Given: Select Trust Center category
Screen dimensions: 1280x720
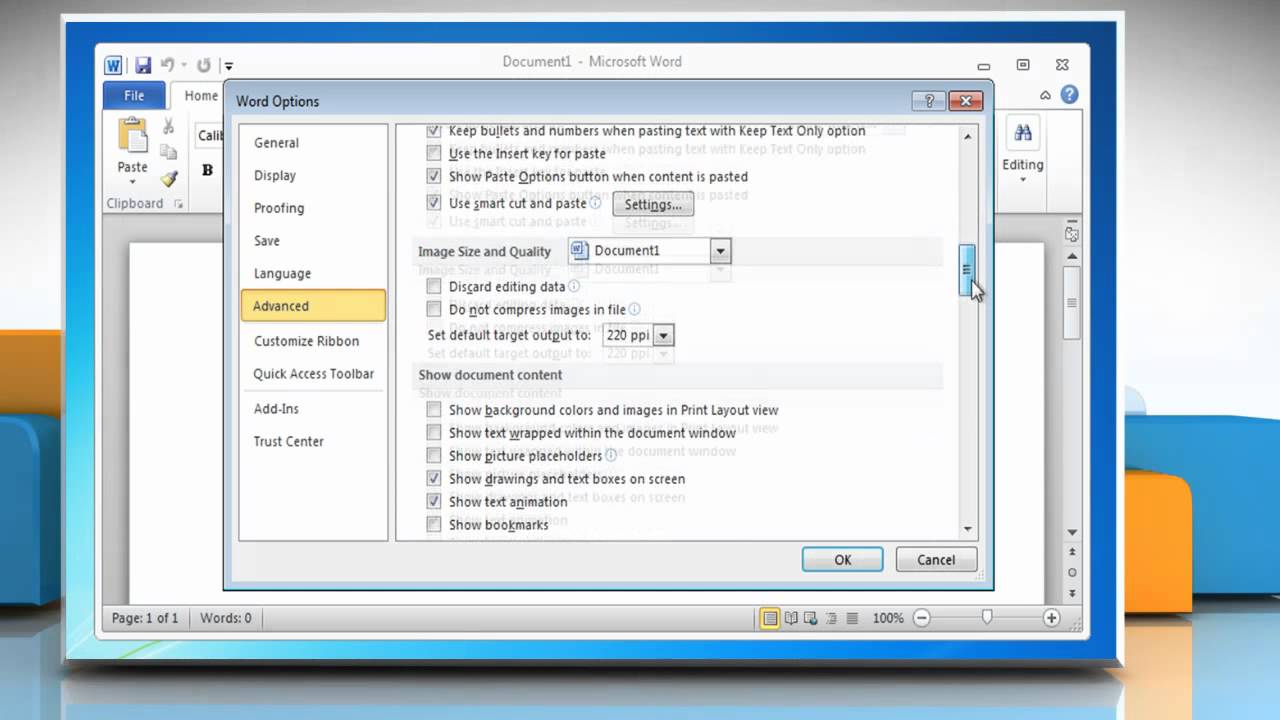Looking at the screenshot, I should [313, 441].
